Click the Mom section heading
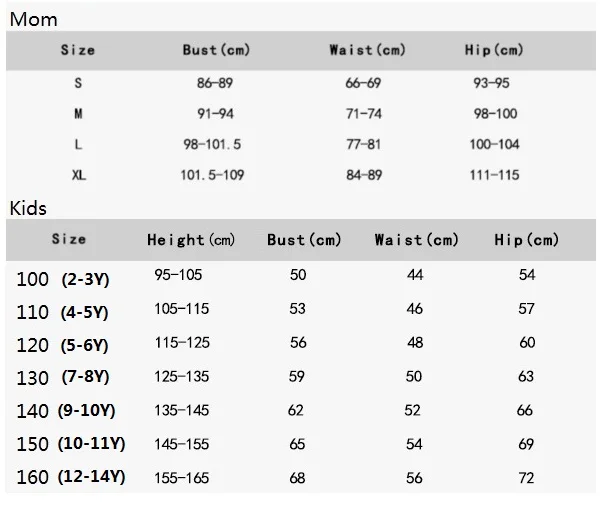Screen dimensions: 600x506 coord(32,19)
